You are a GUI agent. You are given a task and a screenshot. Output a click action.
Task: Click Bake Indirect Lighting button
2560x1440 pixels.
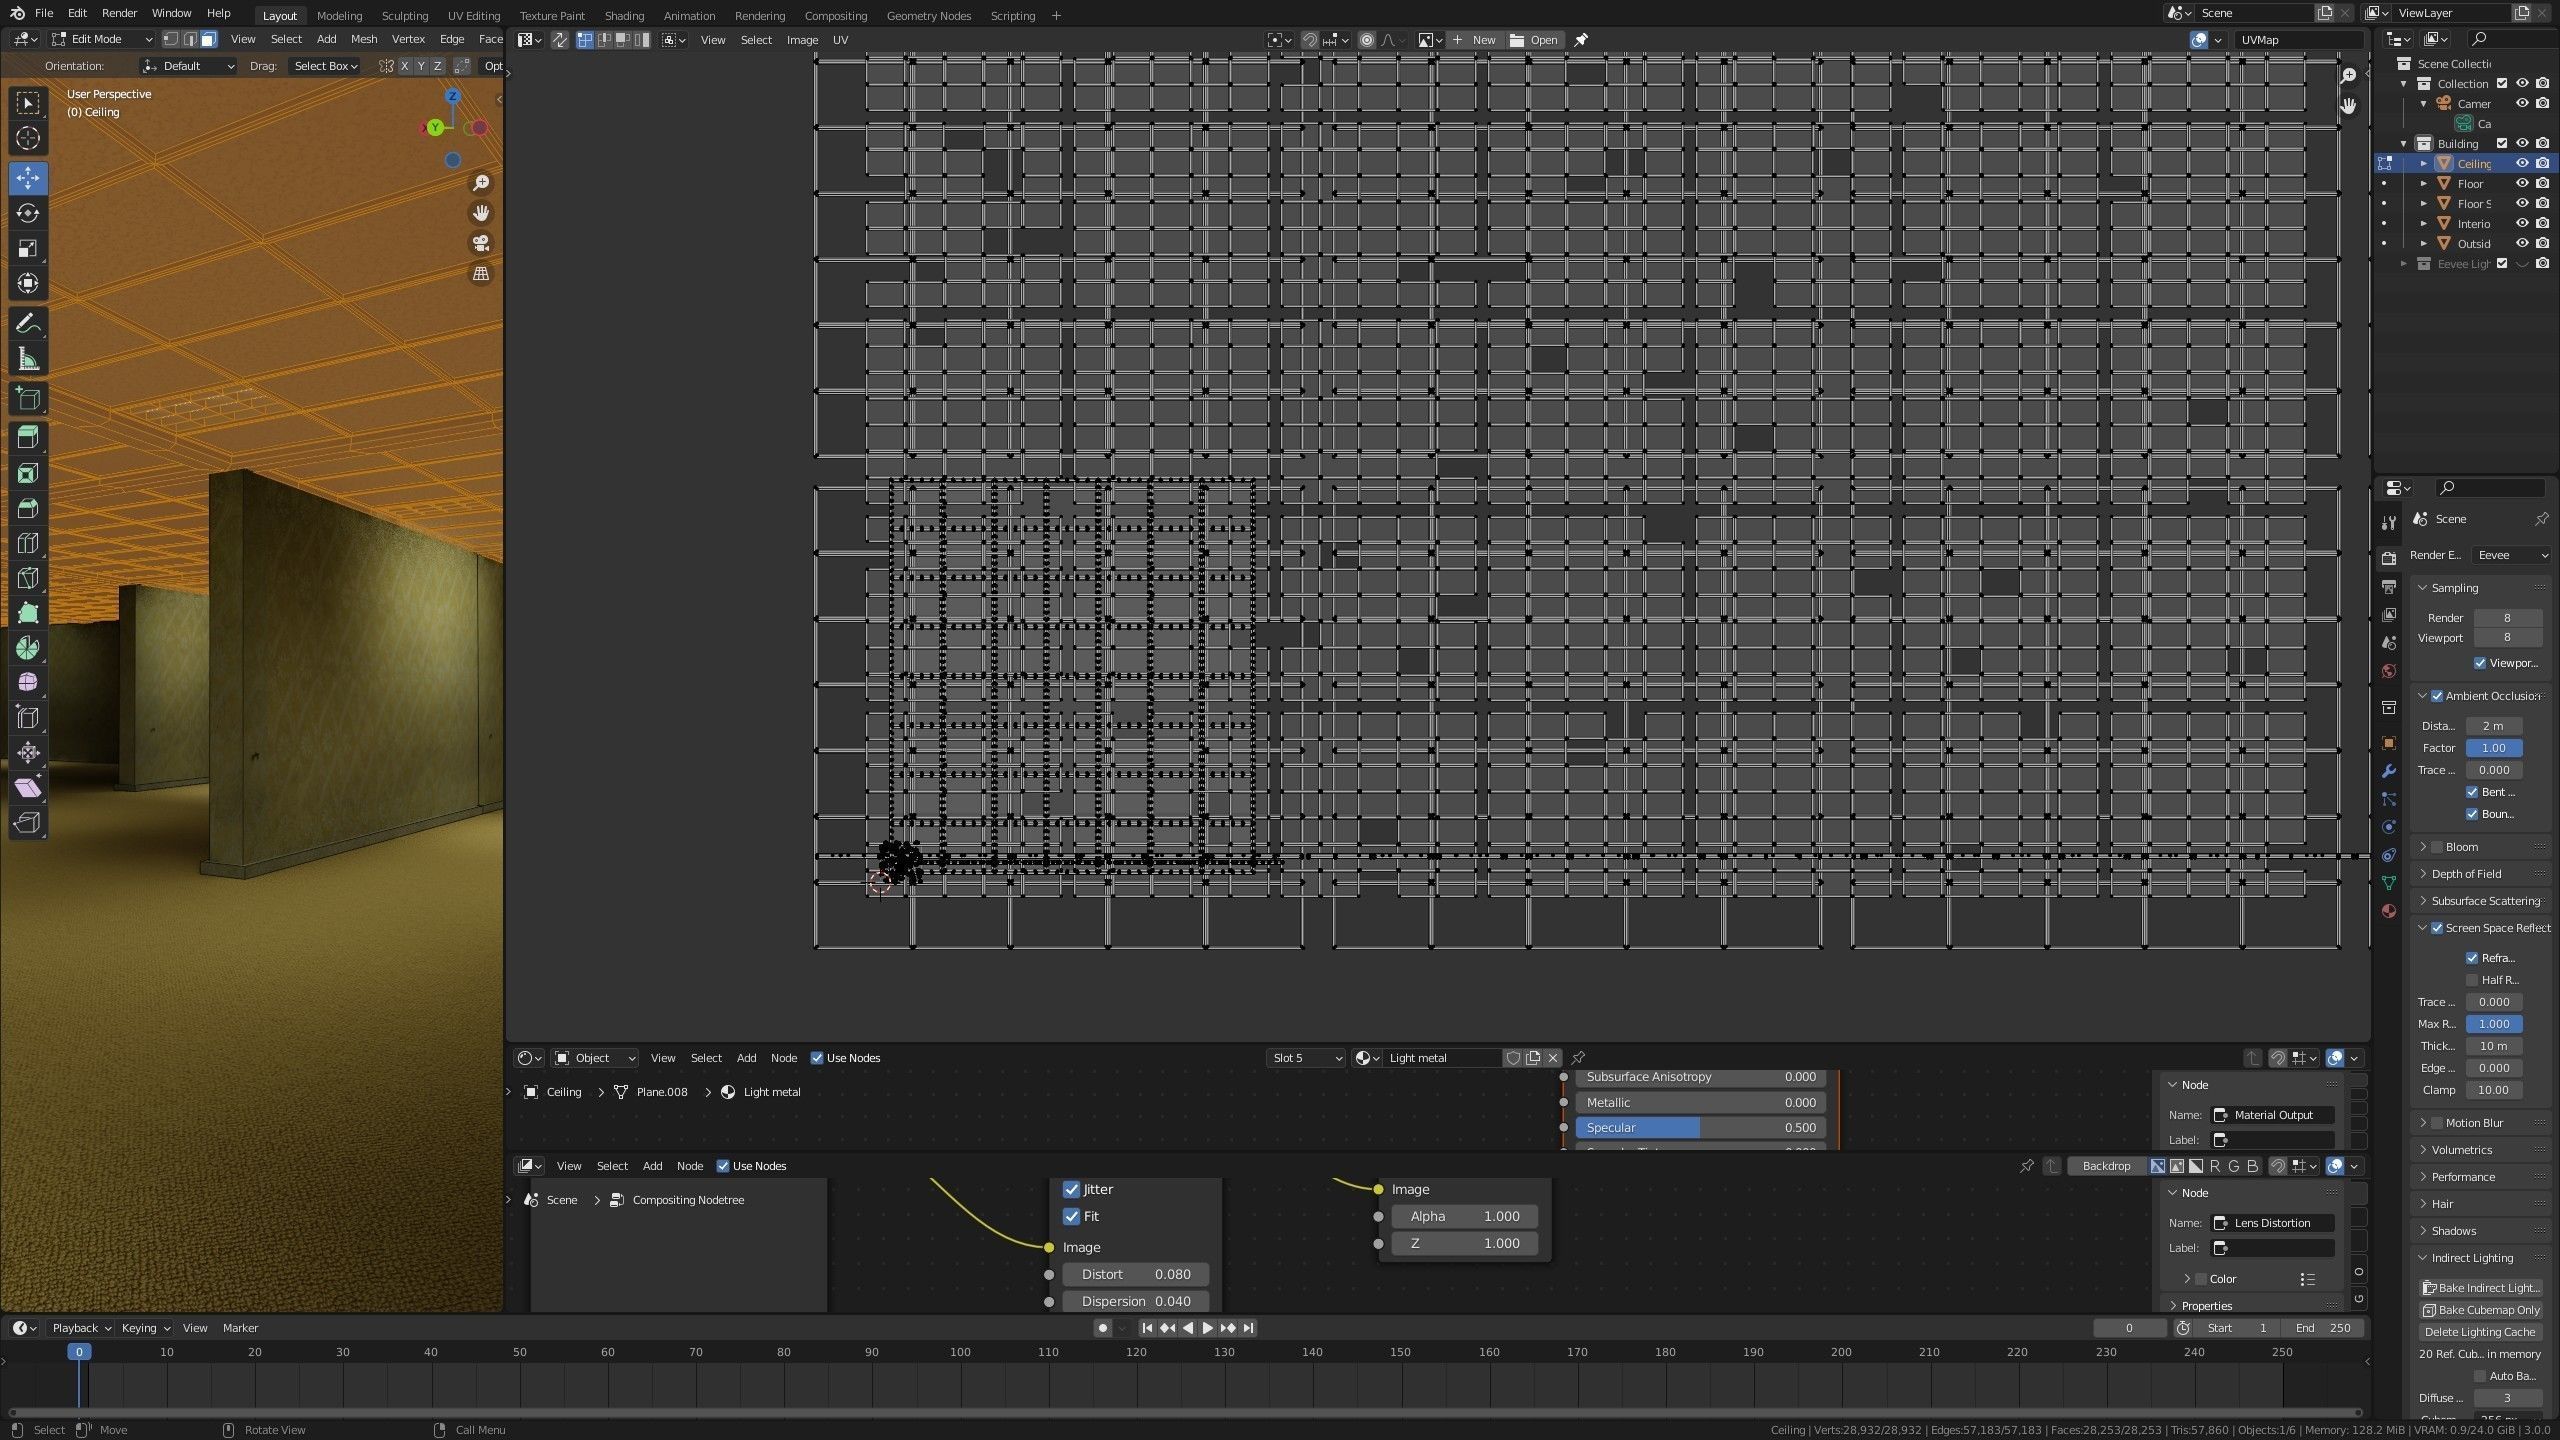pos(2481,1288)
